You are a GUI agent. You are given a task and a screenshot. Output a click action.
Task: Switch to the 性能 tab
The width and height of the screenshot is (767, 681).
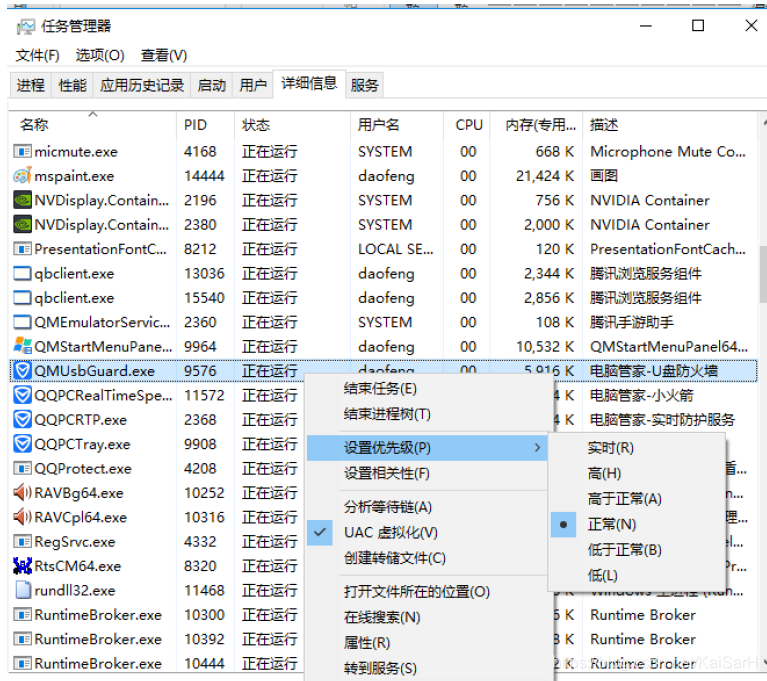point(72,85)
